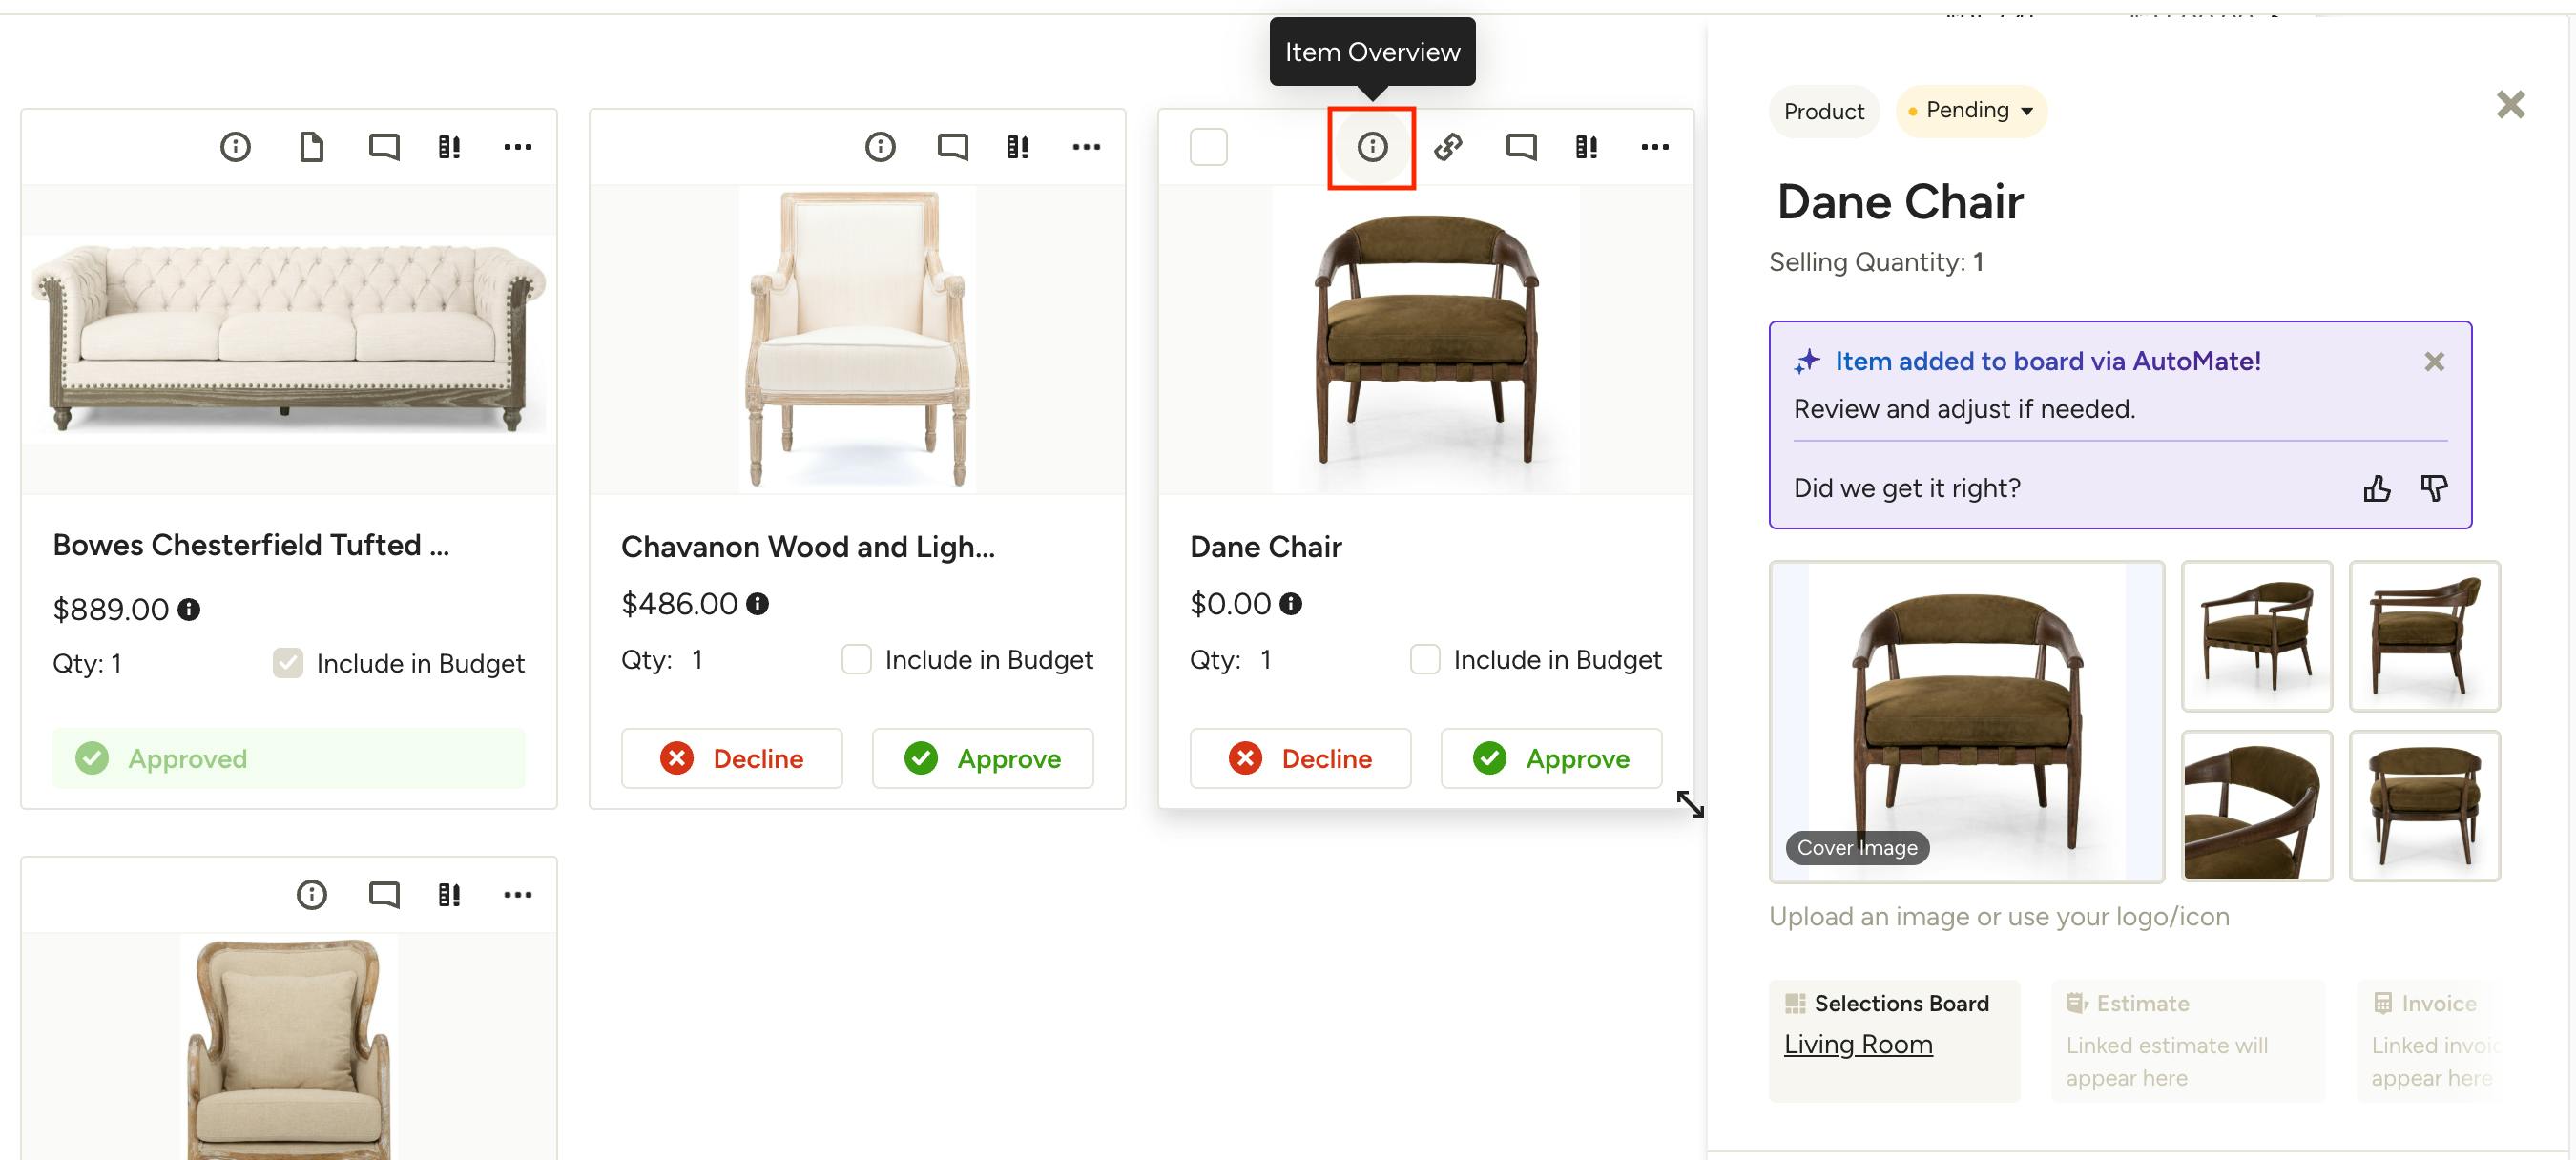Click thumbs up in AutoMate feedback
Screen dimensions: 2576x1160
(2376, 488)
